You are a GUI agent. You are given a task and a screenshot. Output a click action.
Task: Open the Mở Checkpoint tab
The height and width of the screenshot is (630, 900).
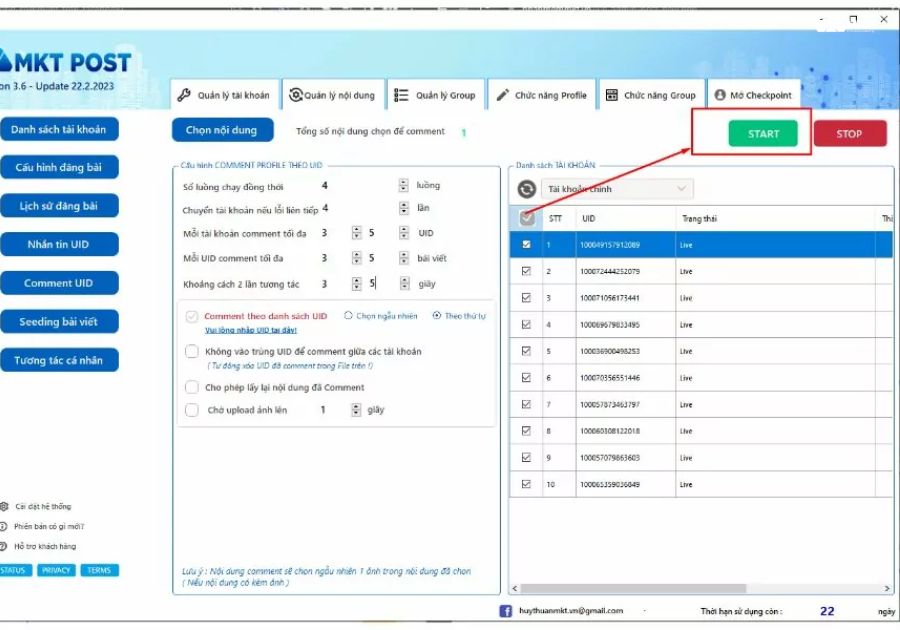pyautogui.click(x=754, y=95)
